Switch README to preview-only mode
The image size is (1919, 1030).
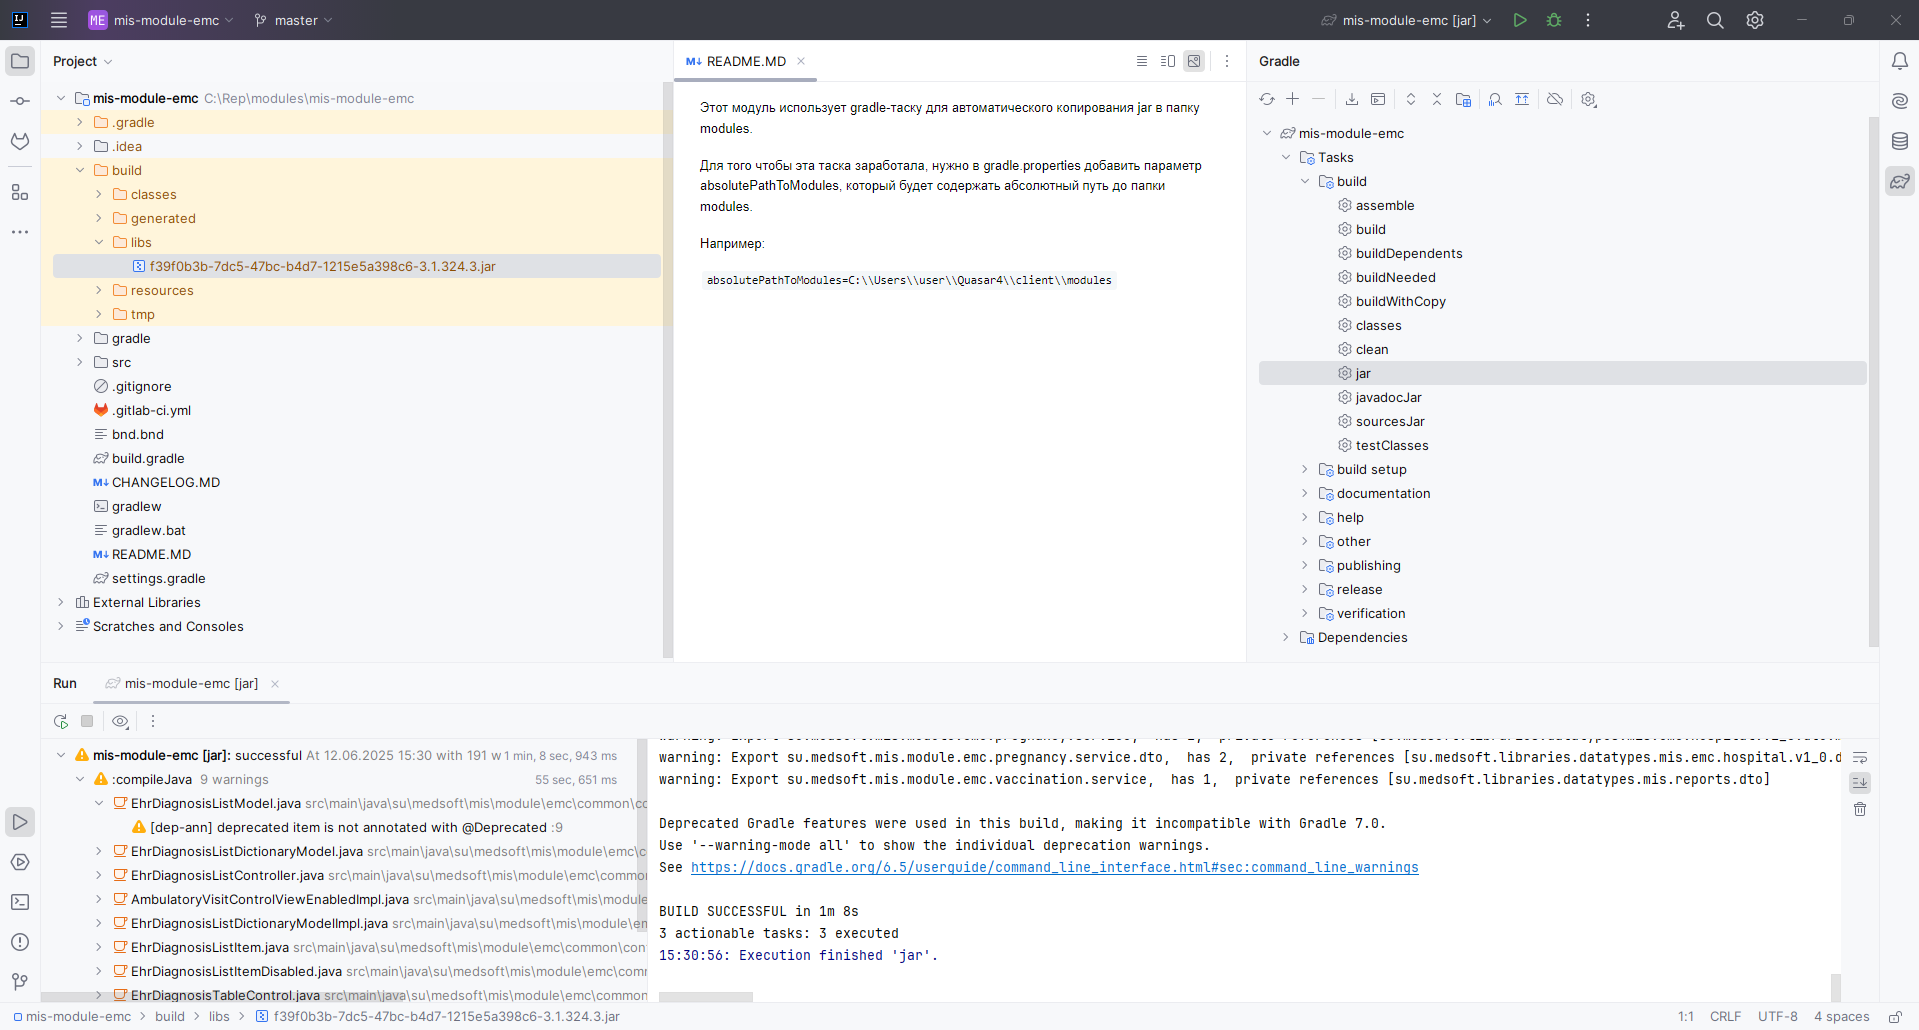(1194, 61)
